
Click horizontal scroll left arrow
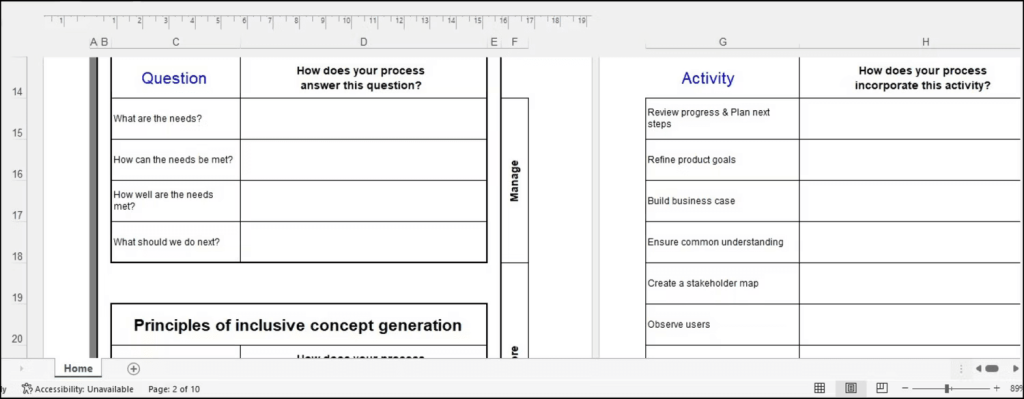[979, 369]
